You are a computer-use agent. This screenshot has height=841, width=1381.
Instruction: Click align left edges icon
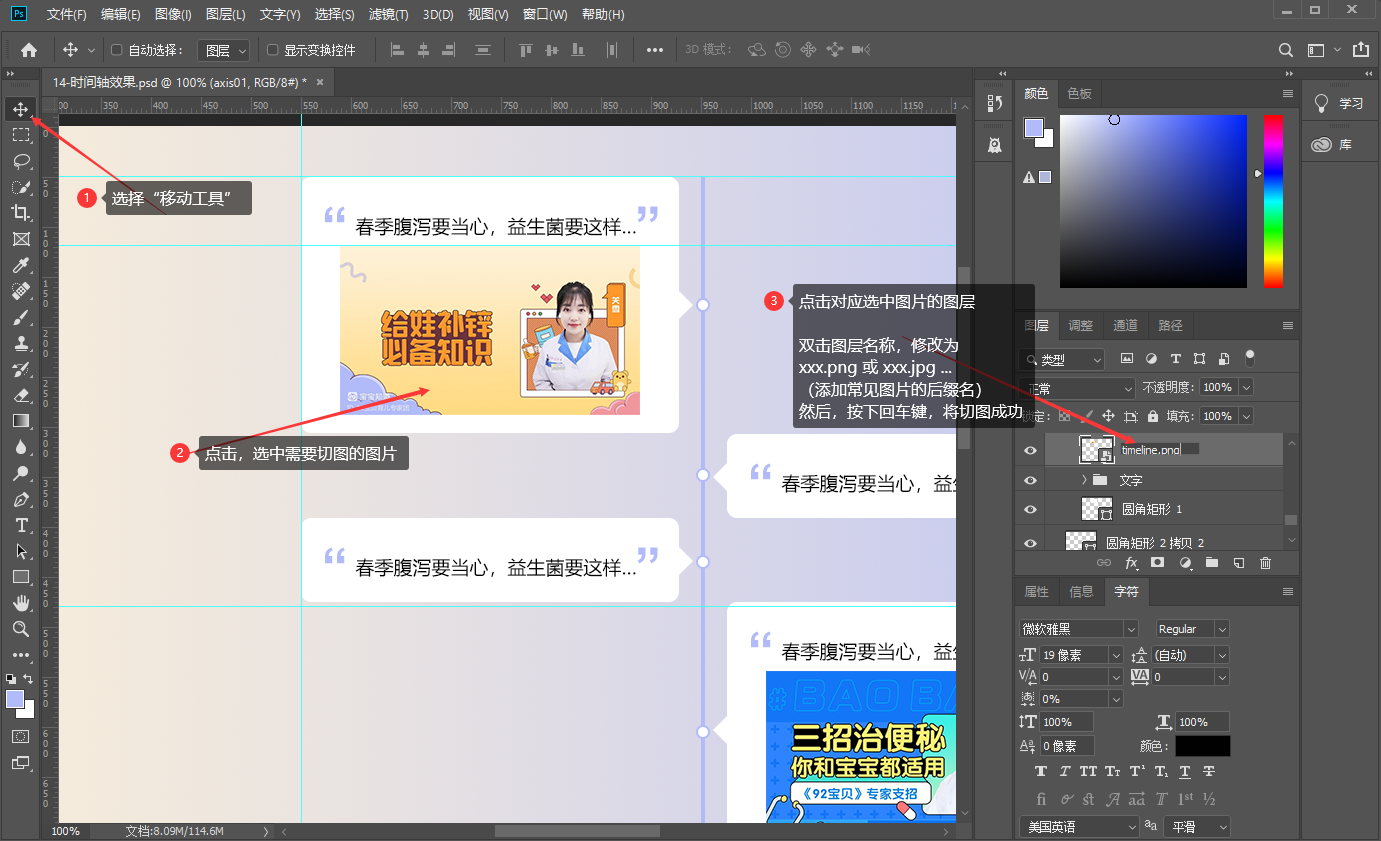click(x=397, y=50)
